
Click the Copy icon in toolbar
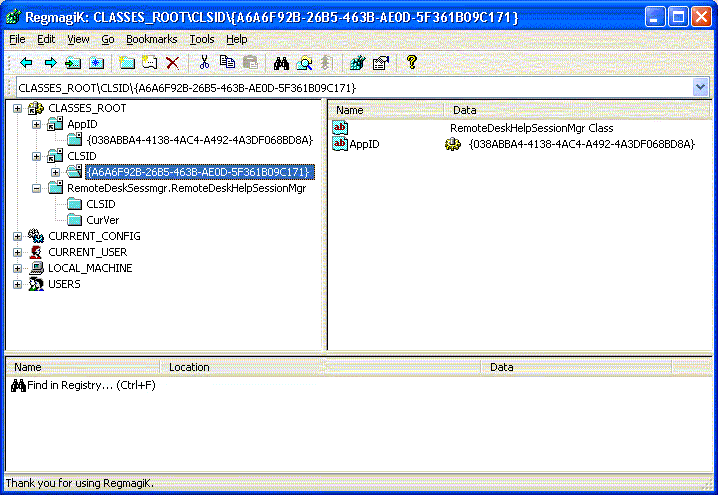pos(227,62)
